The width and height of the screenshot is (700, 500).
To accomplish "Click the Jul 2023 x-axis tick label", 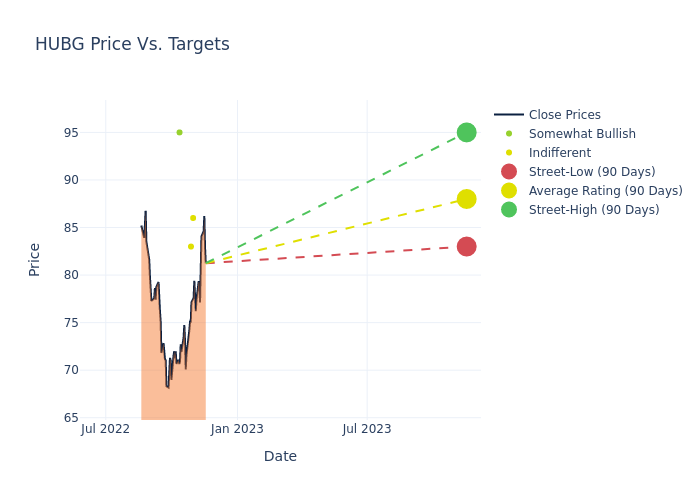I will (x=367, y=429).
